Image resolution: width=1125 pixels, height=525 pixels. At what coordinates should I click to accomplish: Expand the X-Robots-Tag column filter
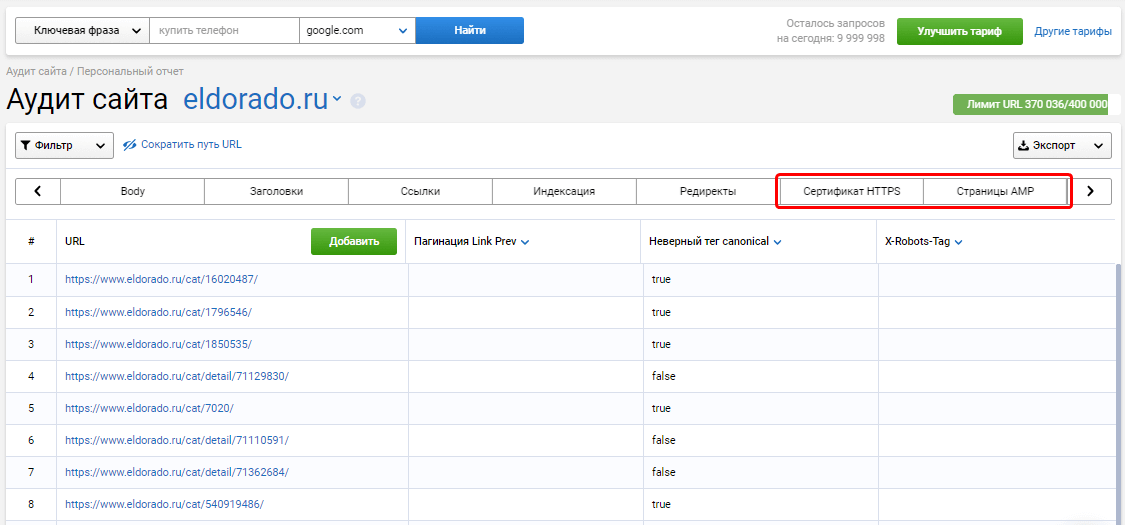[x=959, y=242]
